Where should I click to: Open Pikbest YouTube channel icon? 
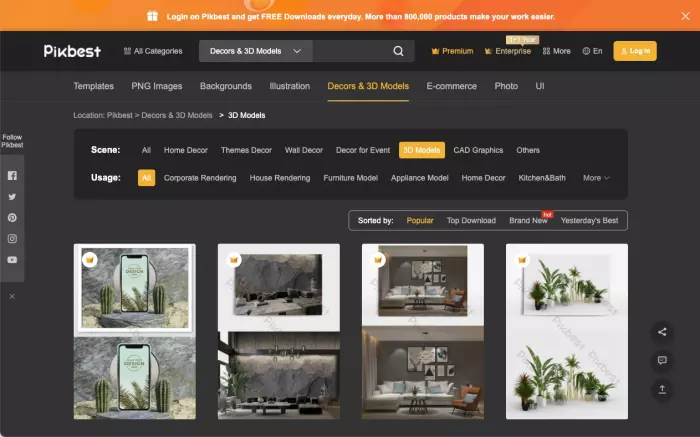[12, 260]
